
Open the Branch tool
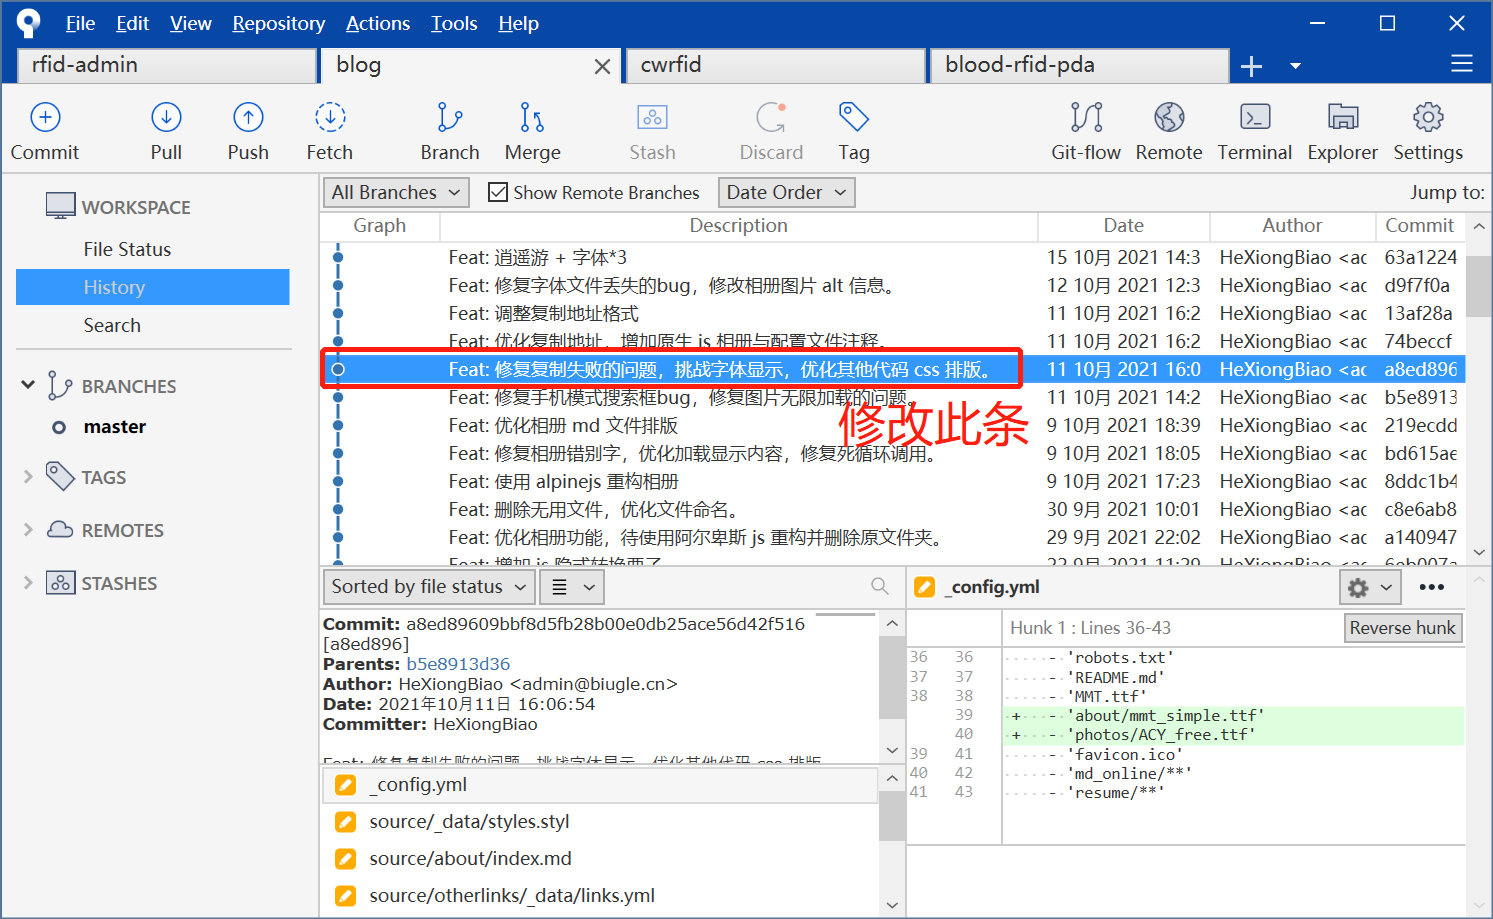pos(450,131)
